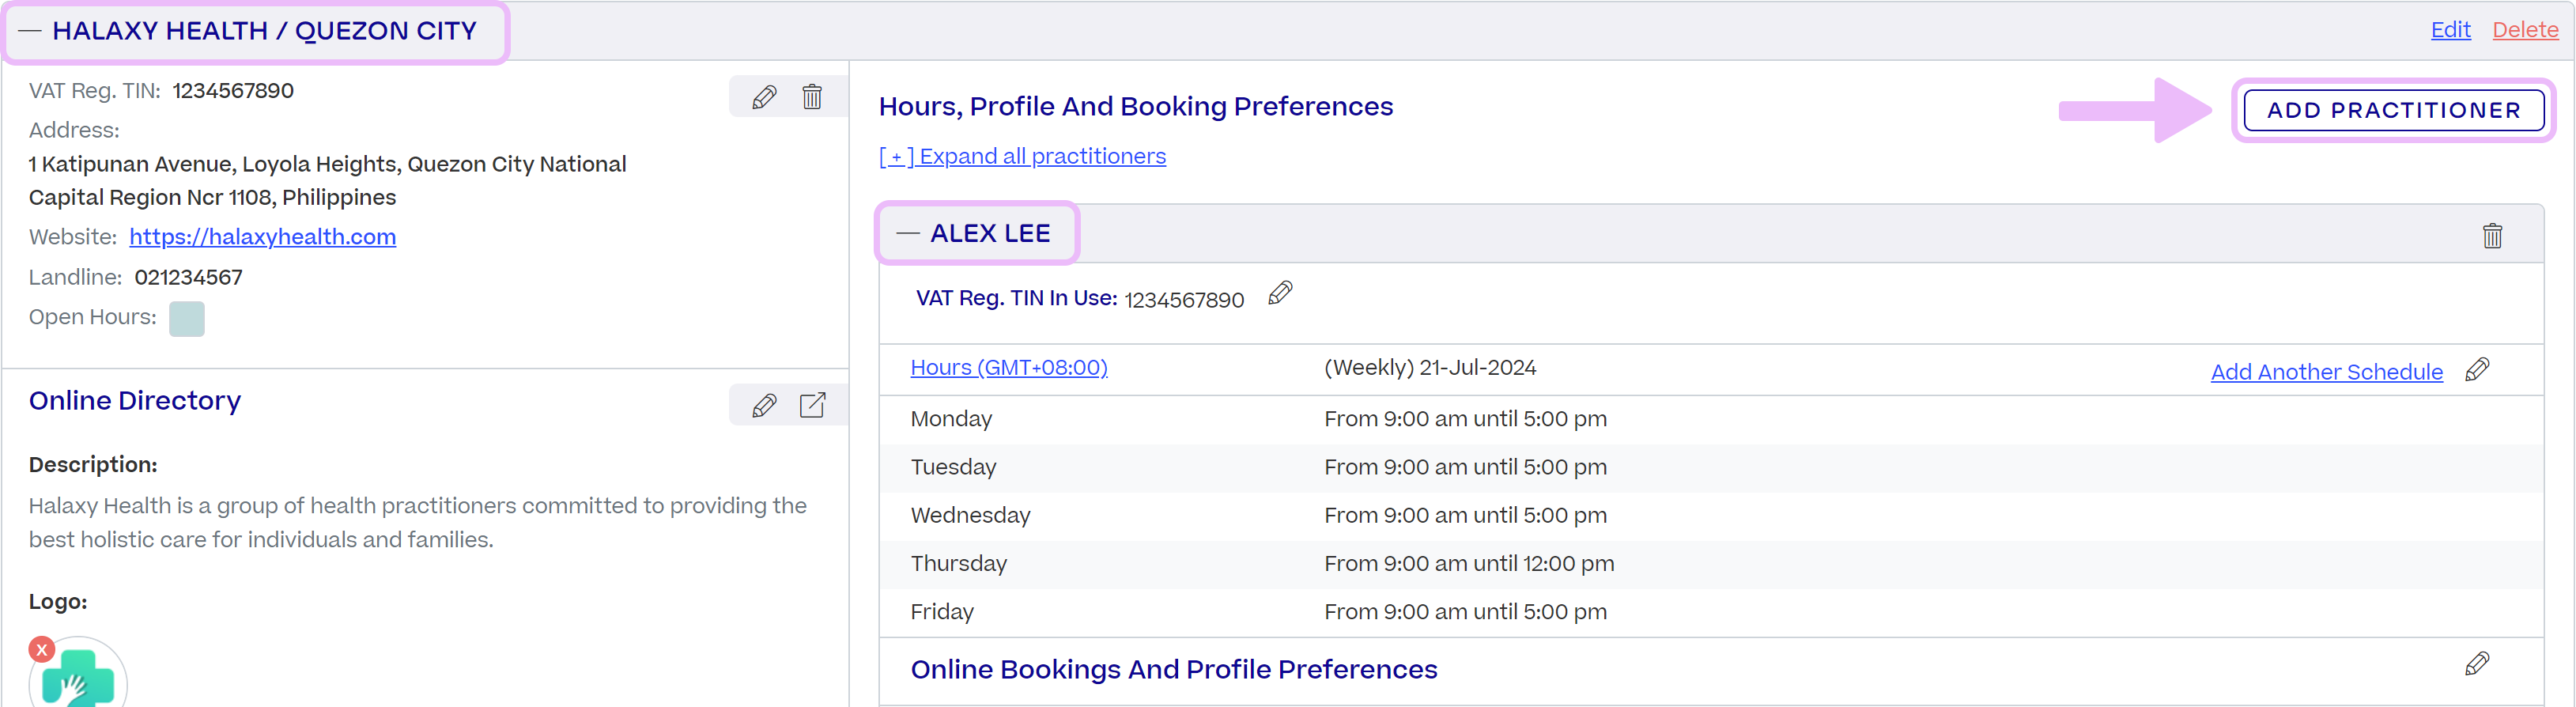The image size is (2576, 707).
Task: Click the 1 Katipunan Avenue address text
Action: click(328, 181)
